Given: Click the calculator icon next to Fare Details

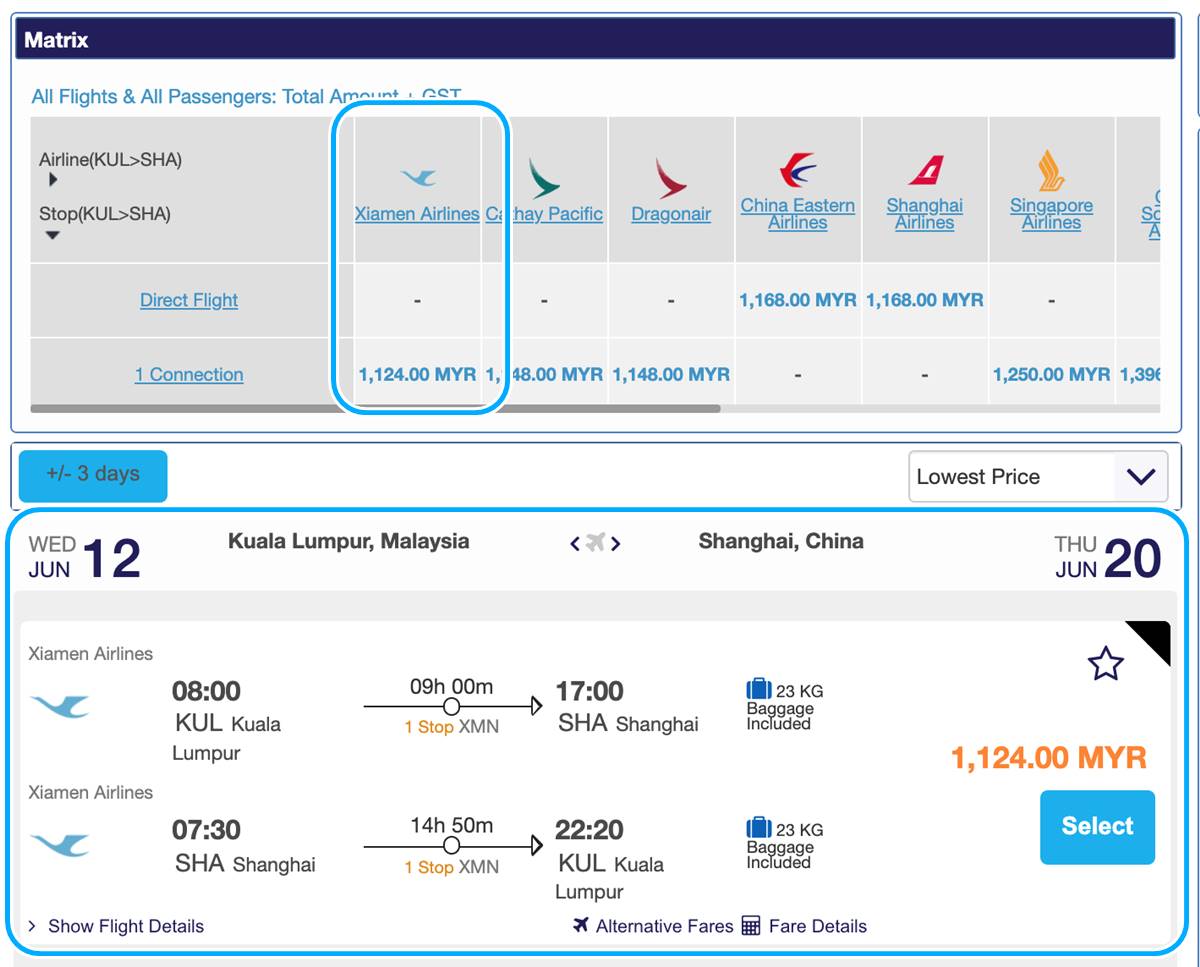Looking at the screenshot, I should (x=751, y=925).
